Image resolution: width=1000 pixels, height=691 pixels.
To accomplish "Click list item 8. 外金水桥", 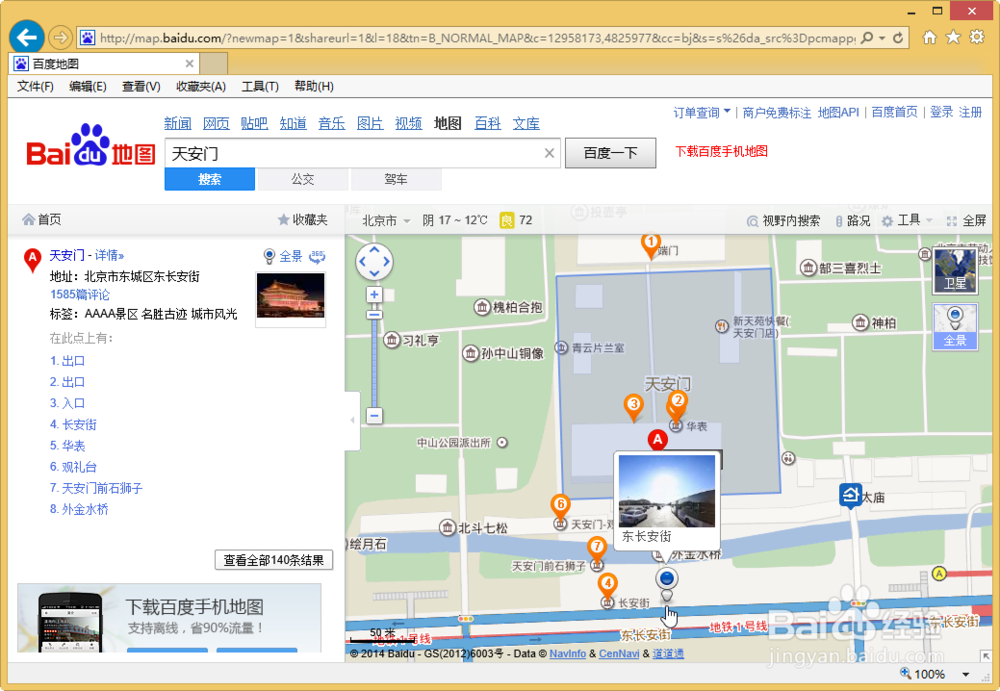I will pos(79,509).
